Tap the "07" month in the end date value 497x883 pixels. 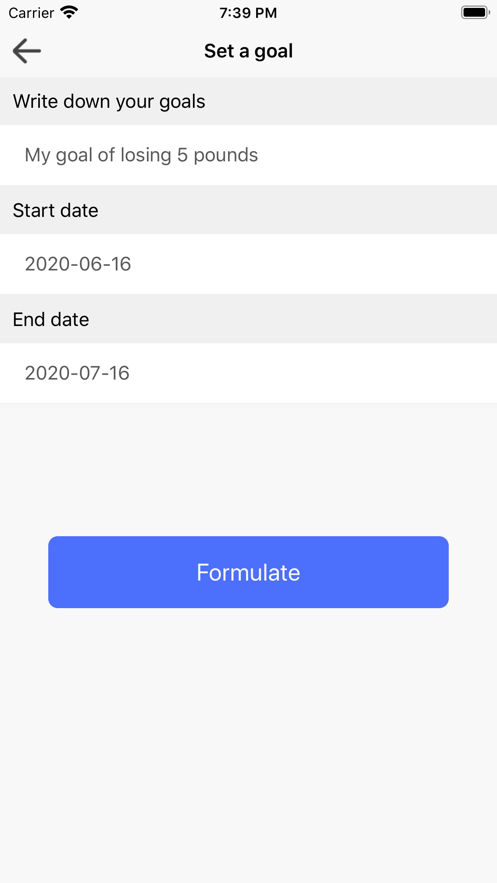[x=83, y=373]
